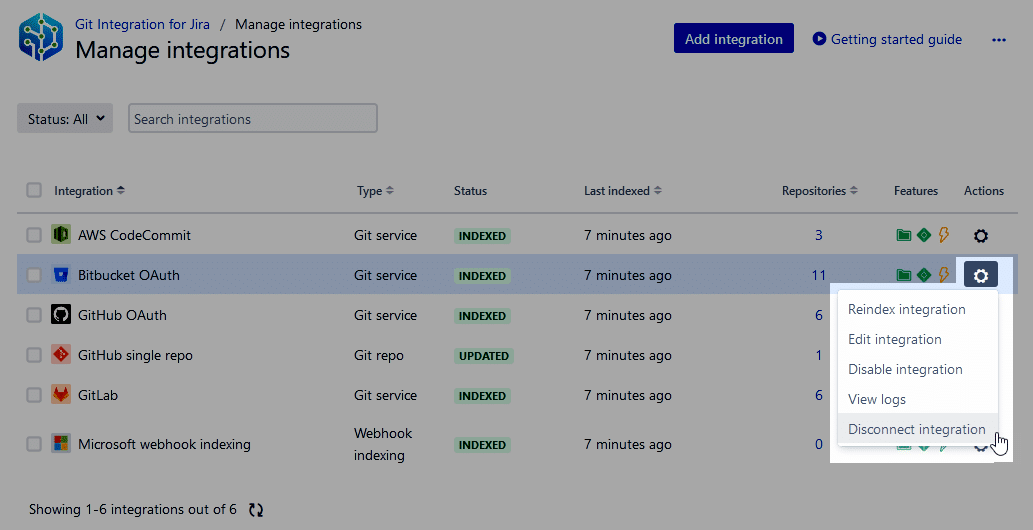Click Bitbucket OAuth green diamond feature icon
The width and height of the screenshot is (1033, 530).
tap(924, 275)
